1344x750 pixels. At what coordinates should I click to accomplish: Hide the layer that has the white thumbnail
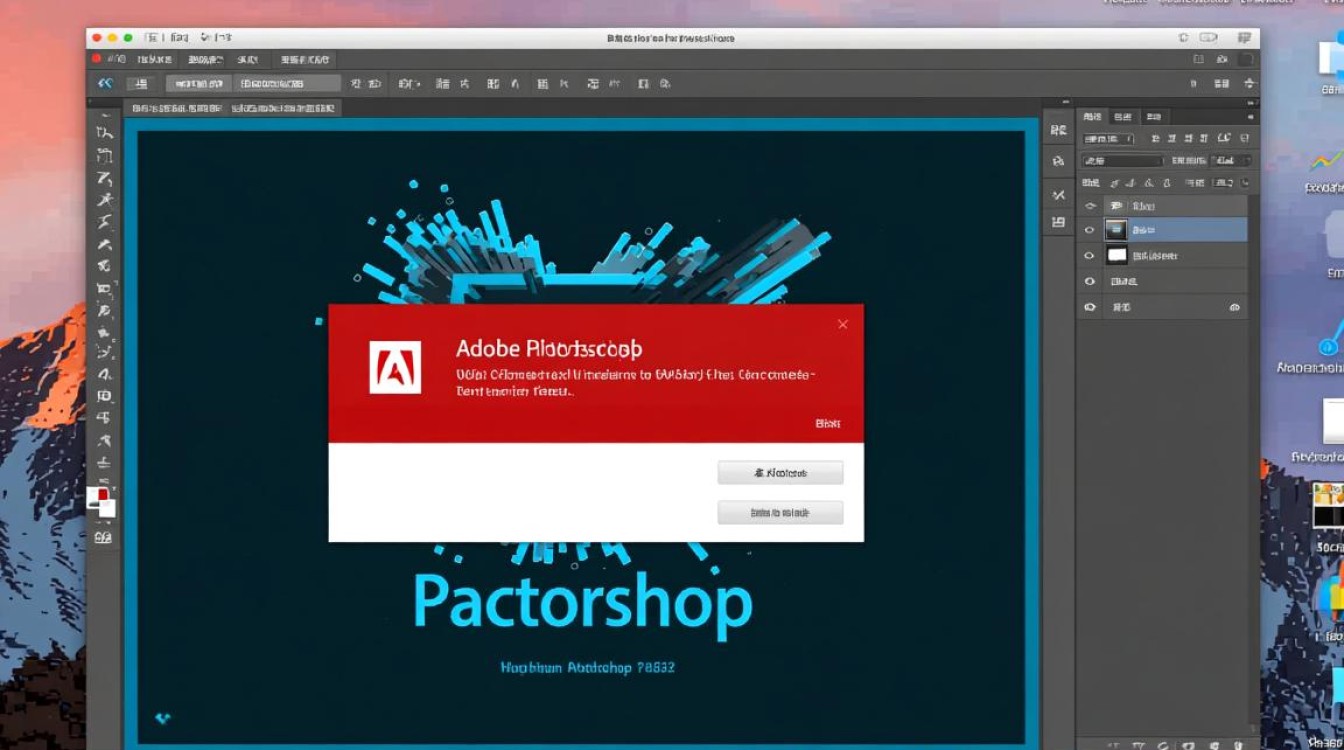tap(1090, 256)
